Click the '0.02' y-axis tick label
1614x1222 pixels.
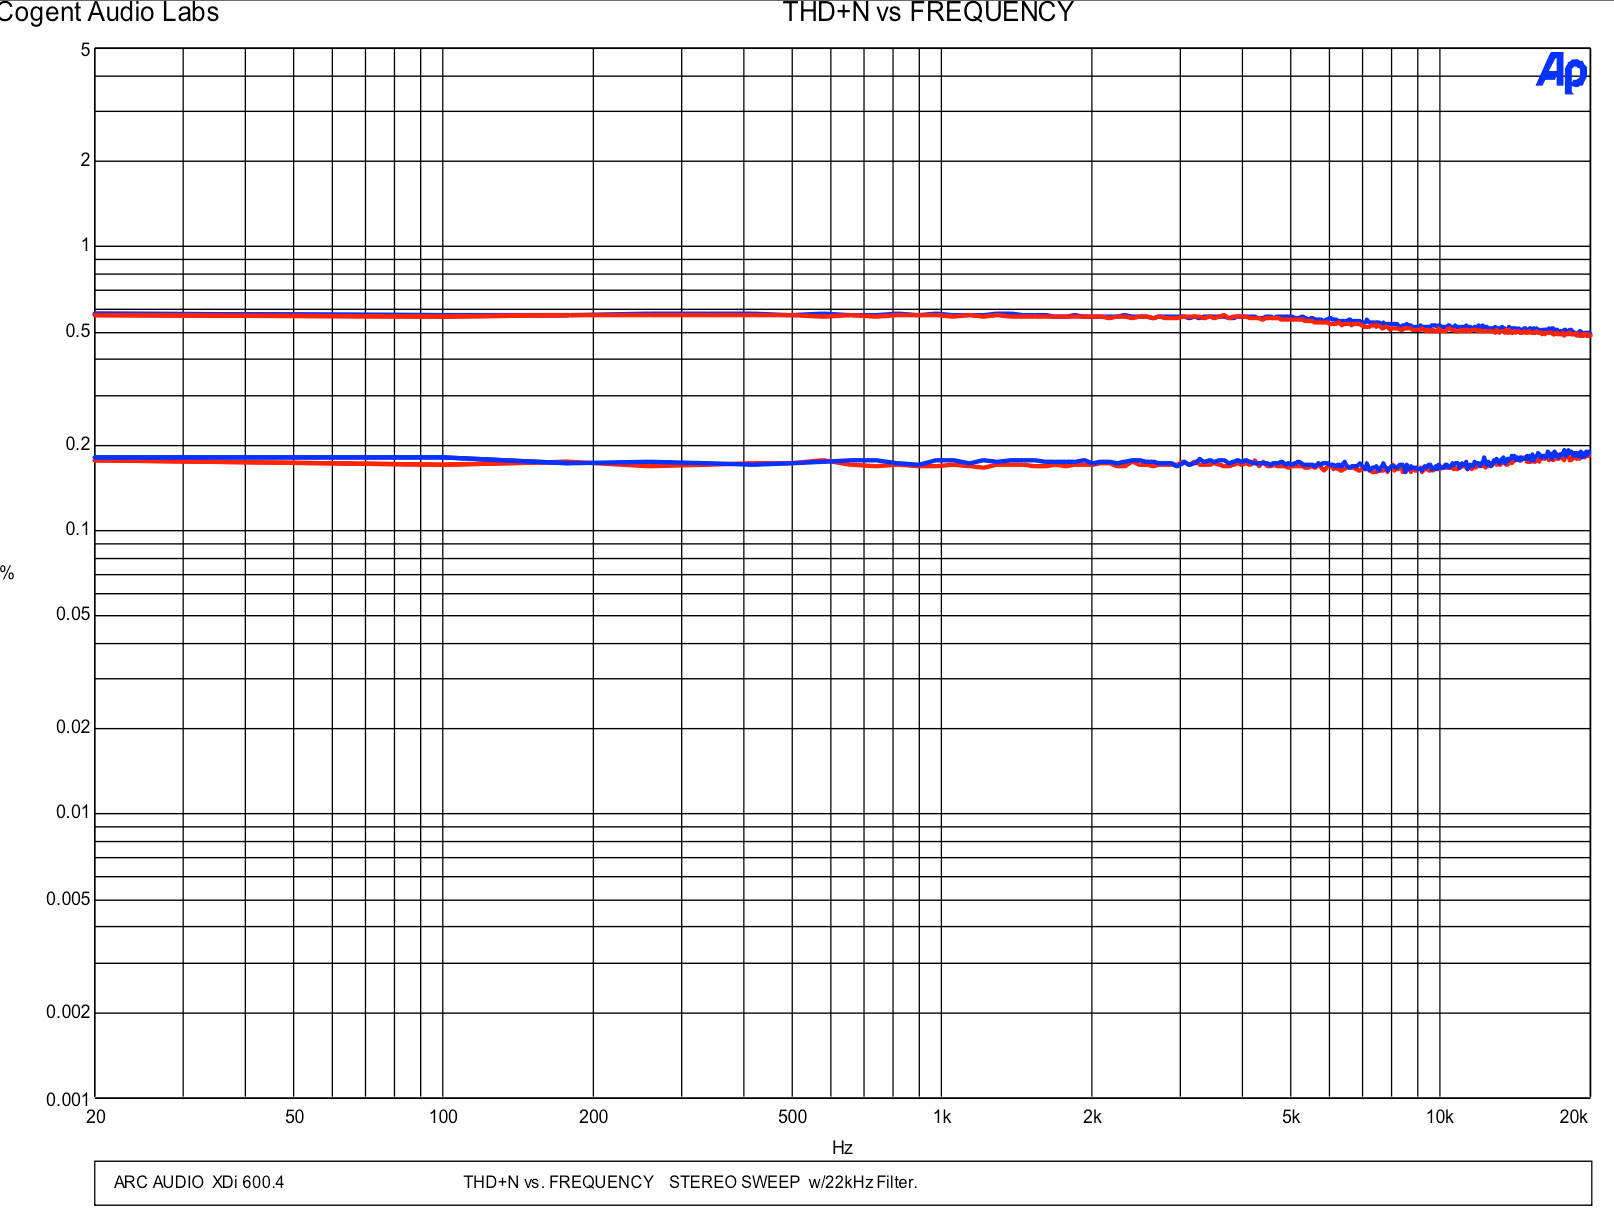pyautogui.click(x=73, y=727)
